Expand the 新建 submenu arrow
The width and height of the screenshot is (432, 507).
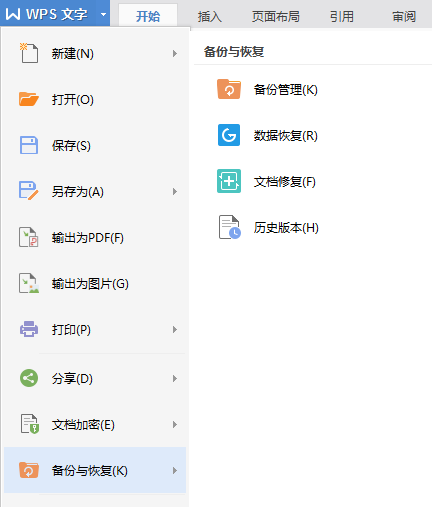tap(175, 53)
